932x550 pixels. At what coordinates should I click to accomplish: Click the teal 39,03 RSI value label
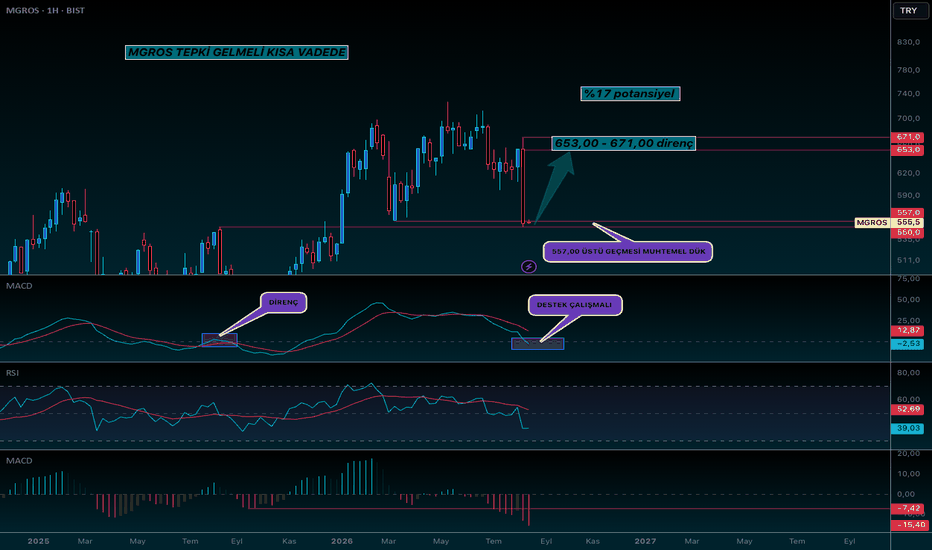(907, 428)
